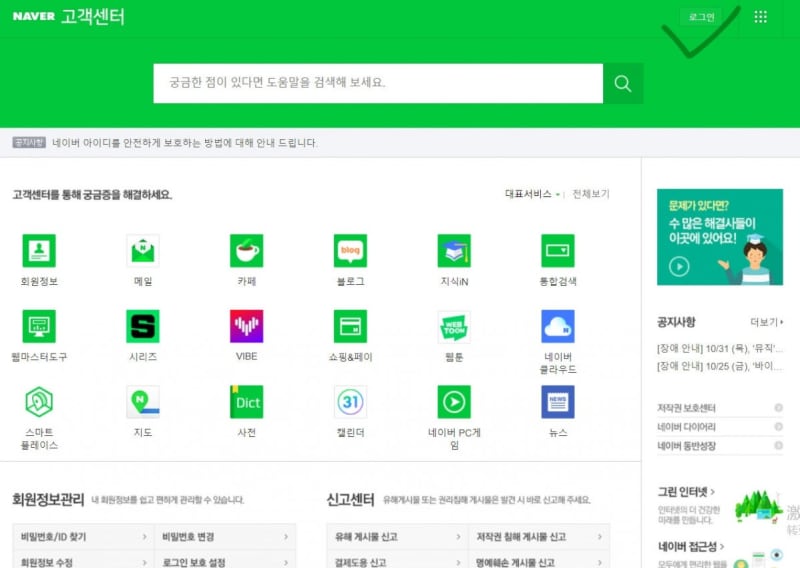Open the 저작권 보호센터 link
Image resolution: width=800 pixels, height=568 pixels.
pyautogui.click(x=719, y=408)
